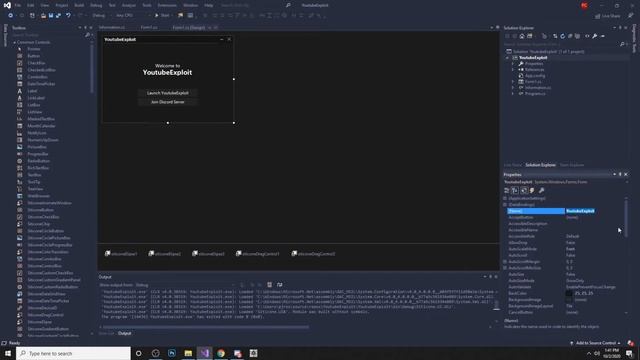Viewport: 640px width, 360px height.
Task: Switch to the Information.cs tab
Action: tap(112, 27)
